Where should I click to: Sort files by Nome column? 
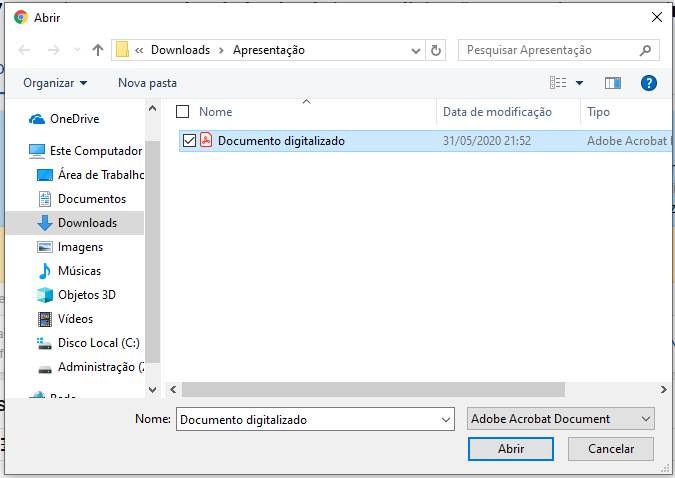(216, 112)
